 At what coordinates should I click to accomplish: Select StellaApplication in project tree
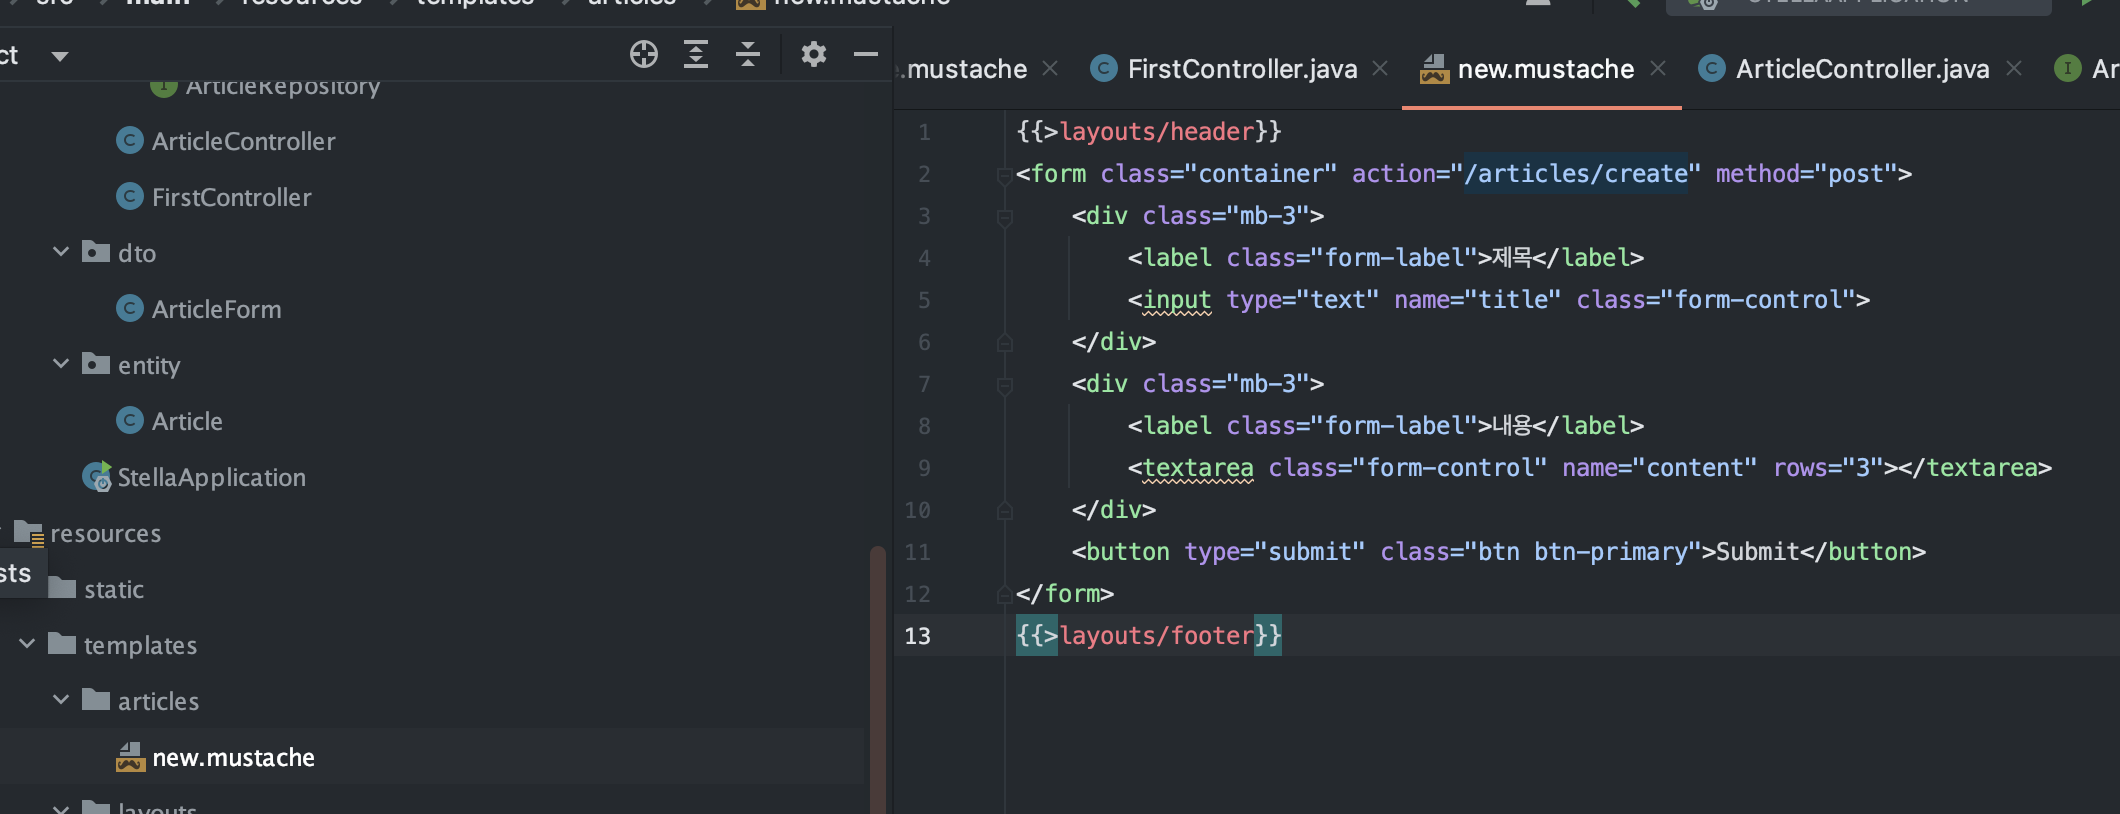tap(211, 477)
